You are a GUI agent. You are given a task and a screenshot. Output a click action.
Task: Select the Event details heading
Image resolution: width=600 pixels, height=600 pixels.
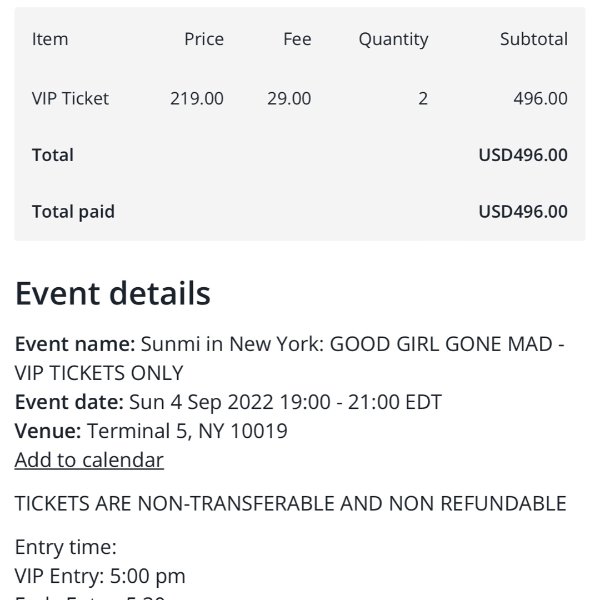113,293
